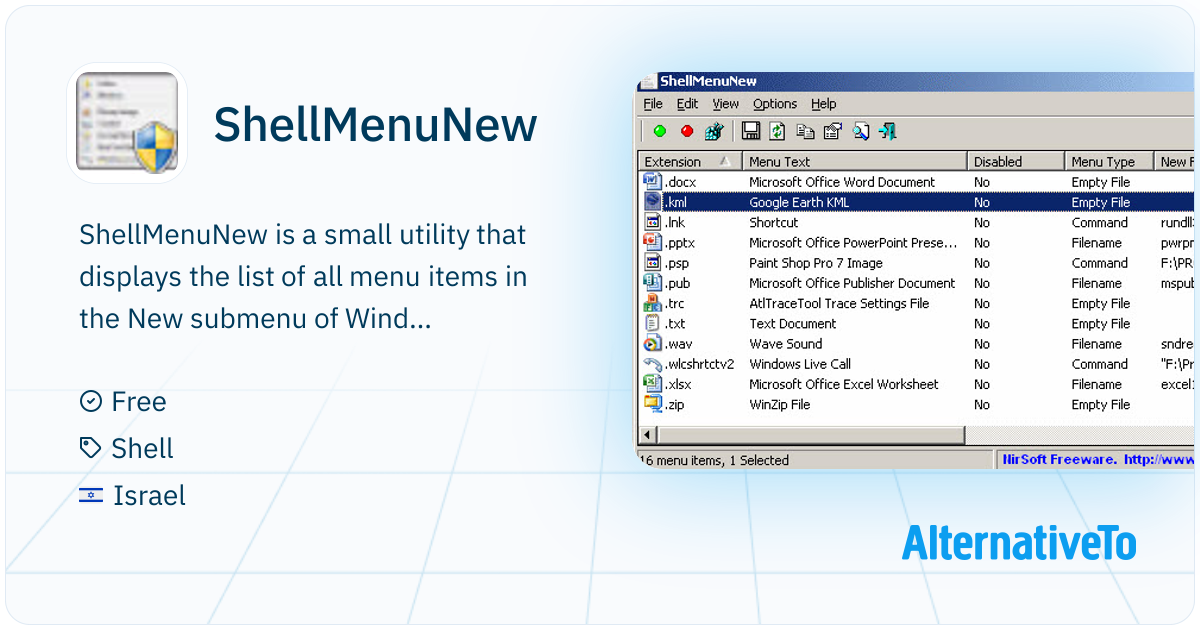Viewport: 1200px width, 630px height.
Task: Click the Copy Selected Items icon
Action: point(805,131)
